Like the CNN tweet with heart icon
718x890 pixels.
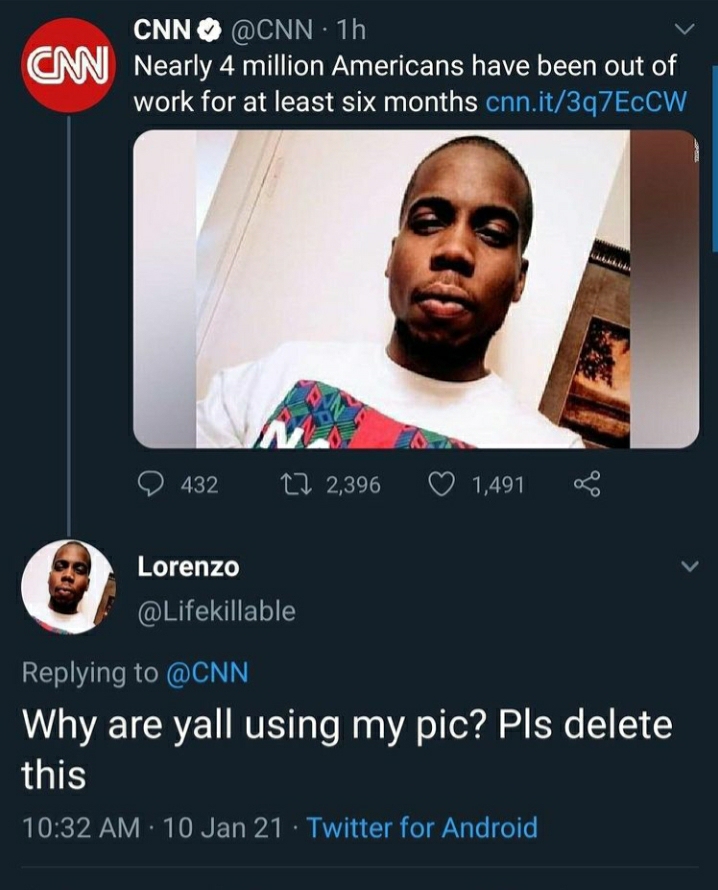tap(440, 485)
